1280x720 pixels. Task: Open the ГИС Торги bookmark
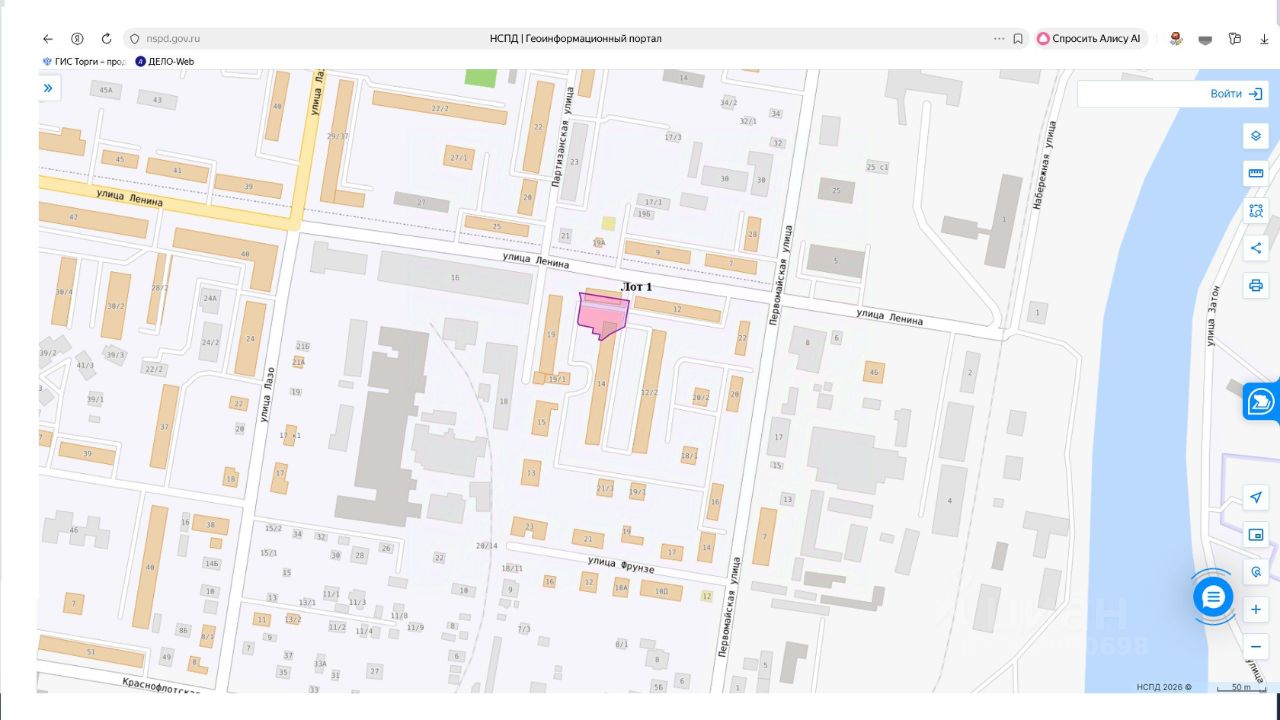pos(83,61)
